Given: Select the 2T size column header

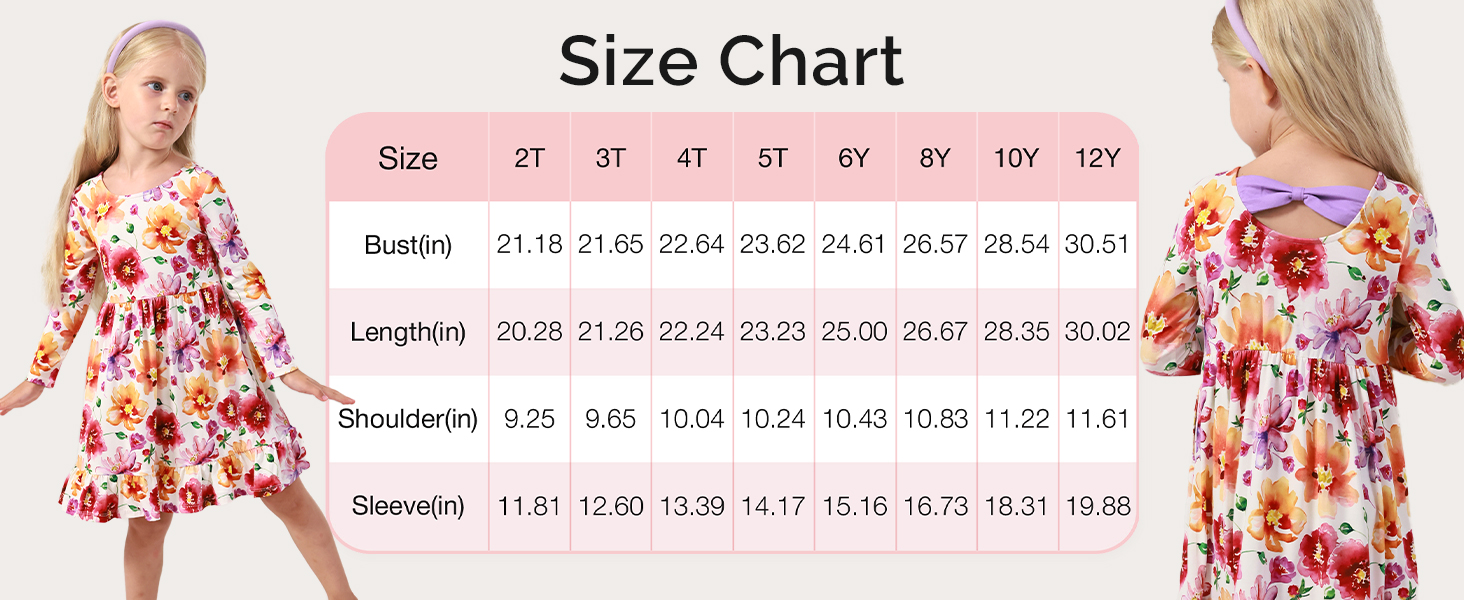Looking at the screenshot, I should (x=529, y=158).
